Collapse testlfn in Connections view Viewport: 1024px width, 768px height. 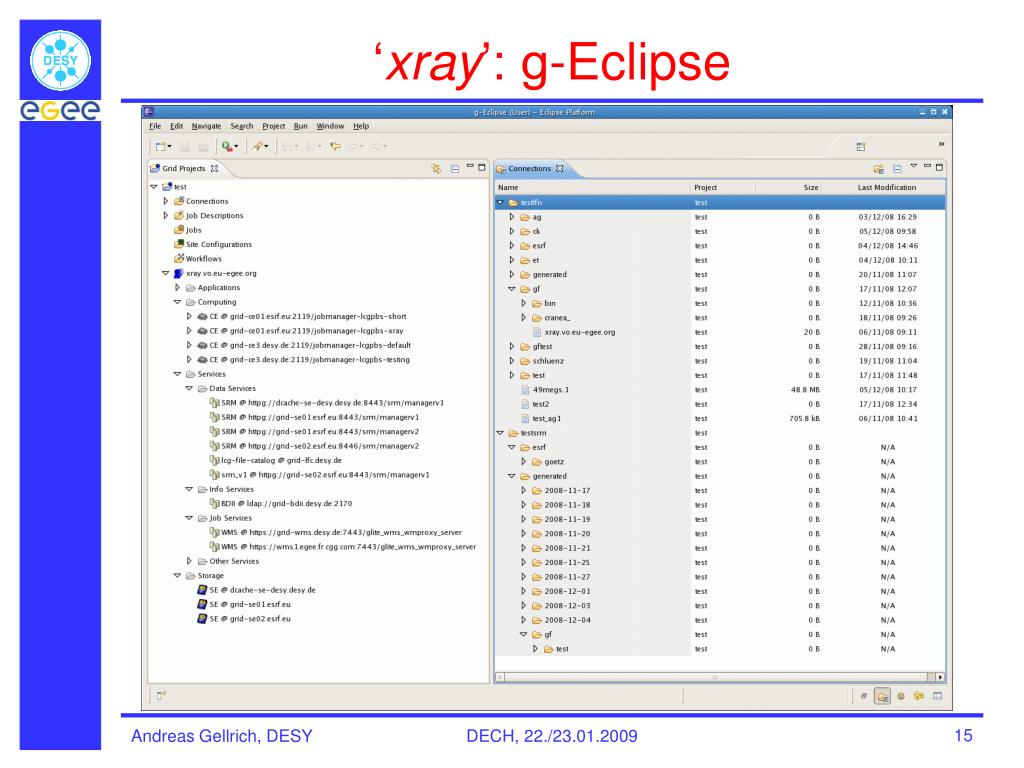pos(500,202)
